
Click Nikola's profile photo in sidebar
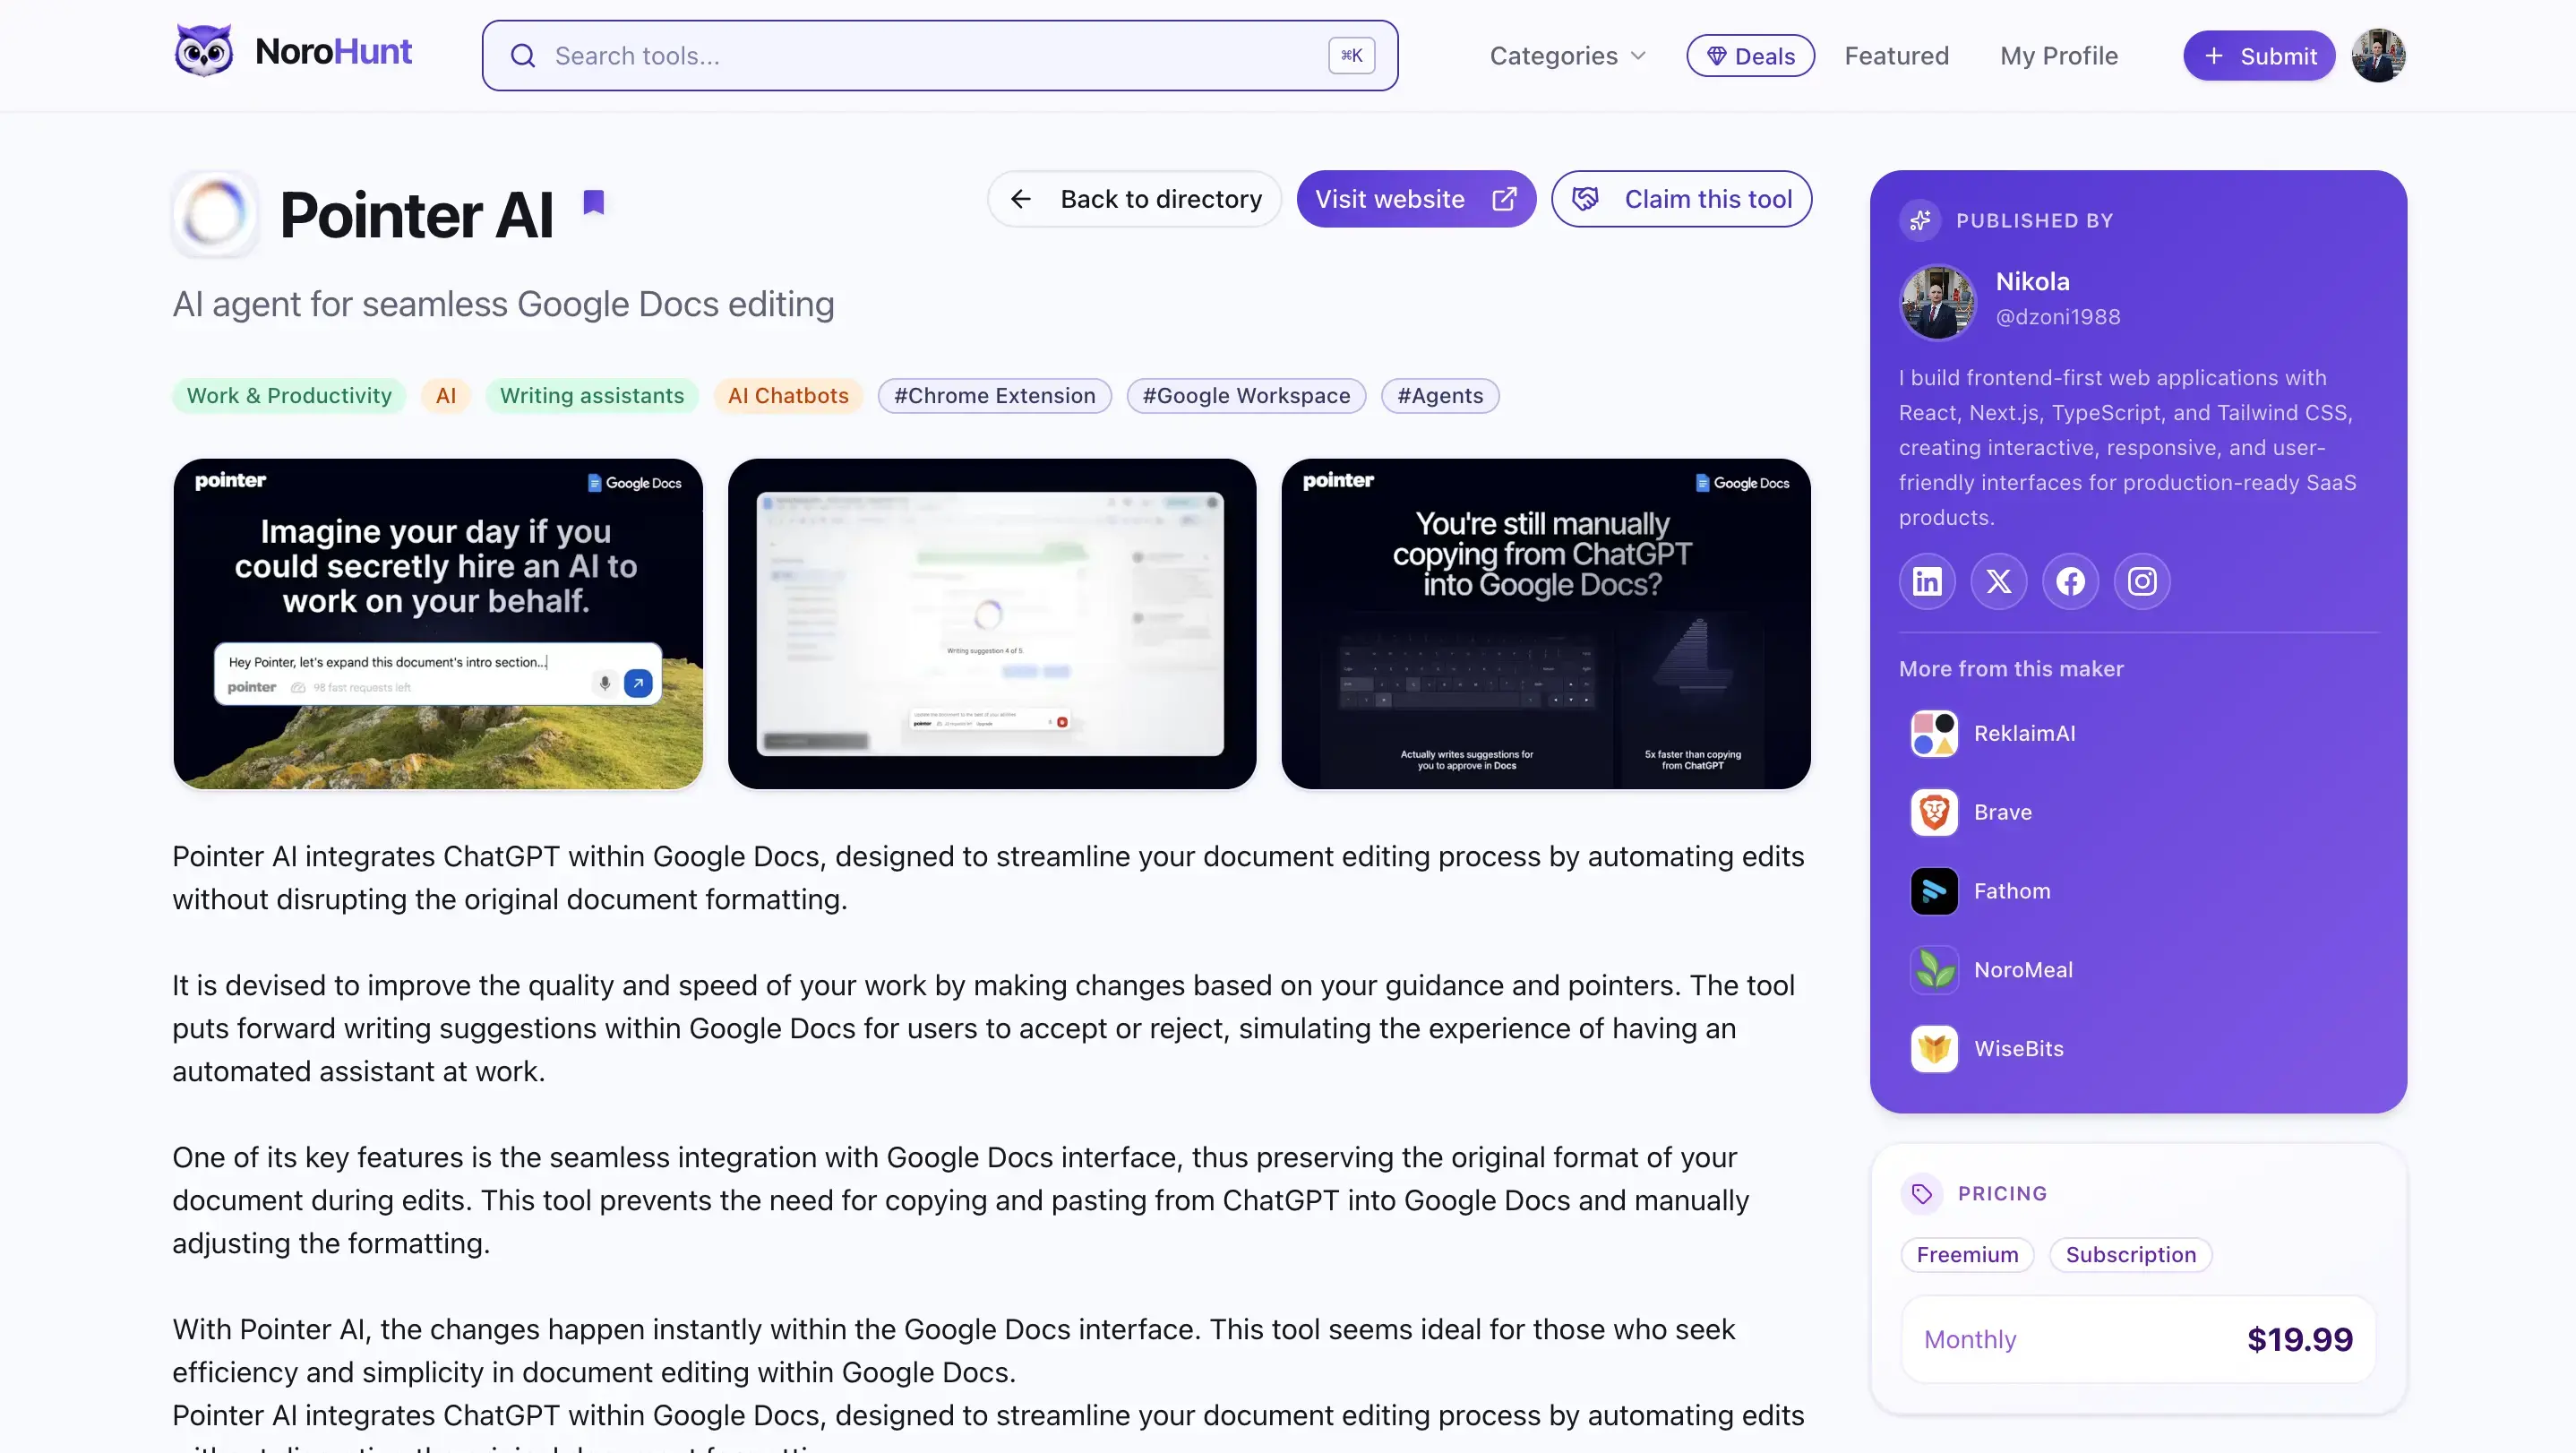pyautogui.click(x=1938, y=302)
